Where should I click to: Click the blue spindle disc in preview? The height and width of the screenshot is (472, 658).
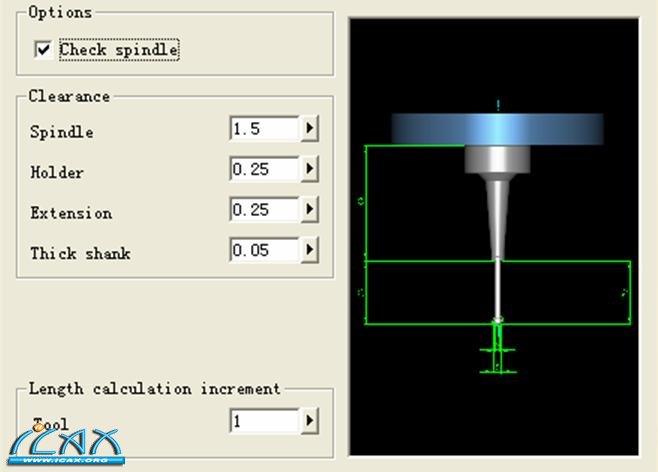(498, 129)
